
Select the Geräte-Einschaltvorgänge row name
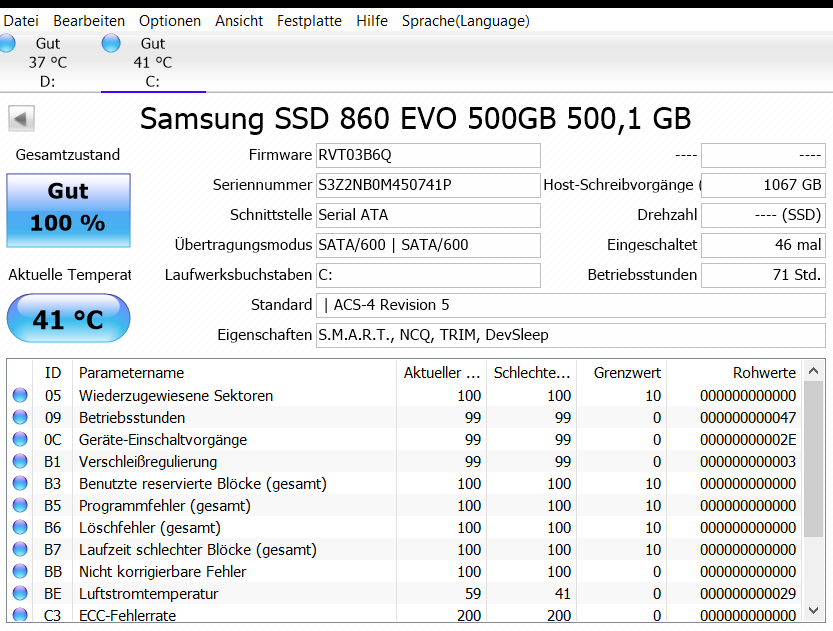coord(163,440)
